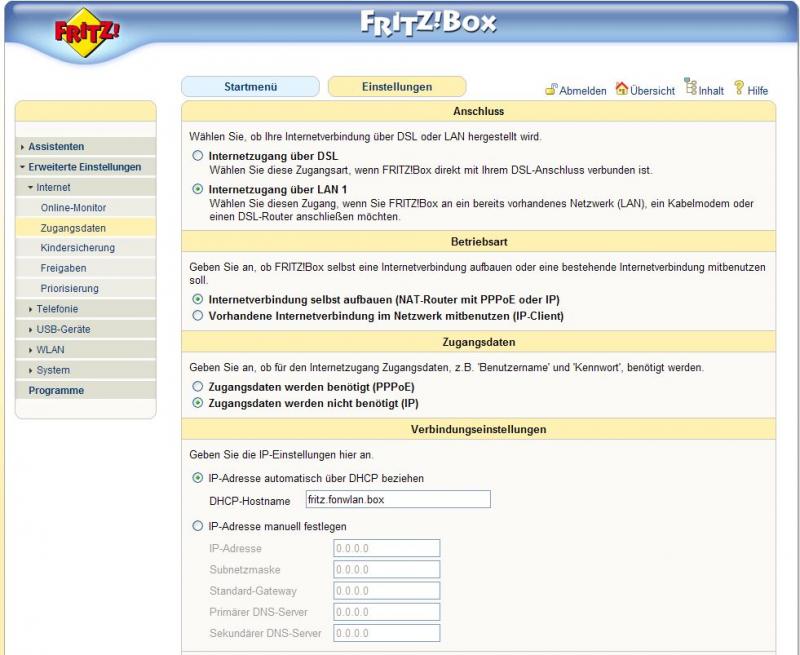
Task: Select Zugangsdaten werden nicht benötigt (IP)
Action: pyautogui.click(x=197, y=402)
